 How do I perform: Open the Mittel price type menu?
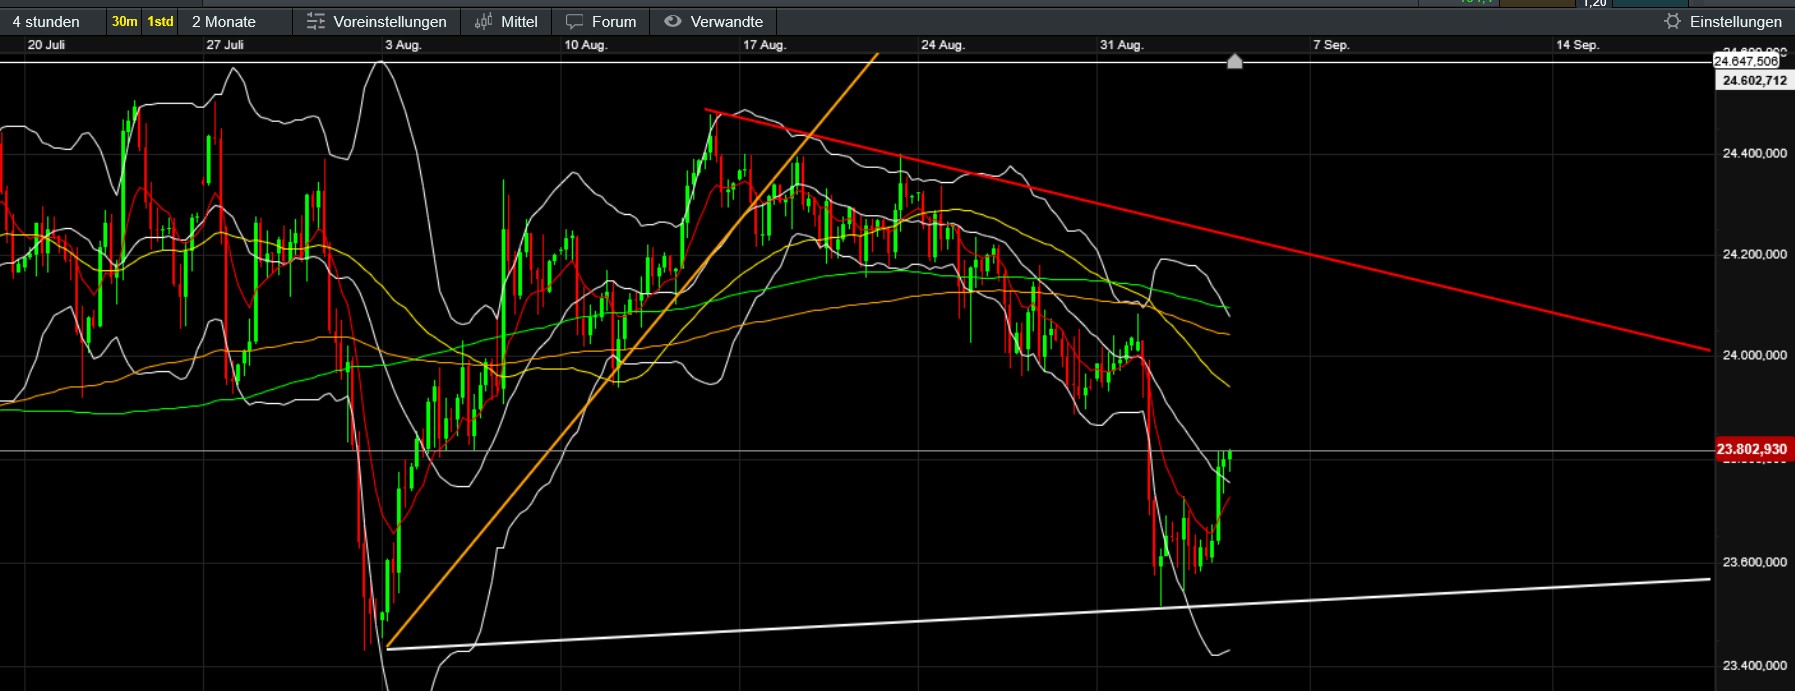[x=519, y=21]
